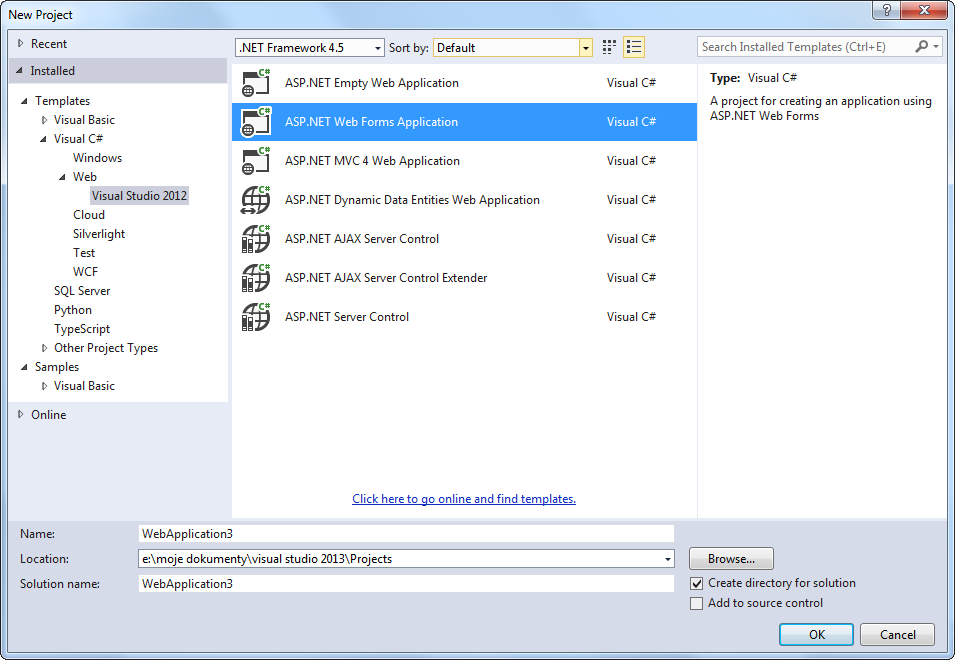Screen dimensions: 955x660
Task: Select SQL Server template category
Action: pyautogui.click(x=82, y=291)
